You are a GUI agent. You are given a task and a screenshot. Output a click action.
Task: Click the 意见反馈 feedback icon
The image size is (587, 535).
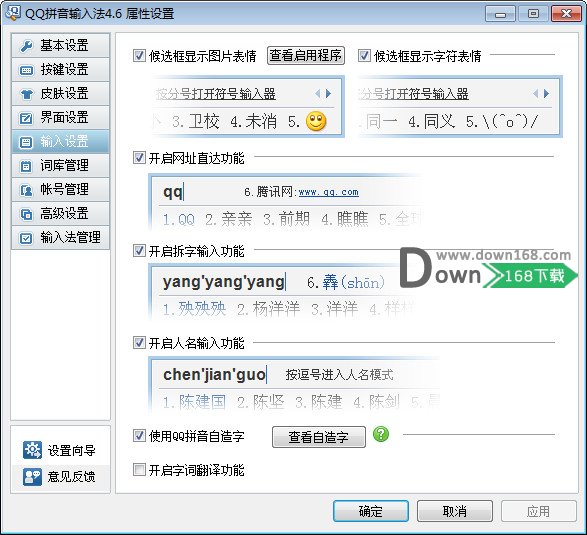point(32,477)
